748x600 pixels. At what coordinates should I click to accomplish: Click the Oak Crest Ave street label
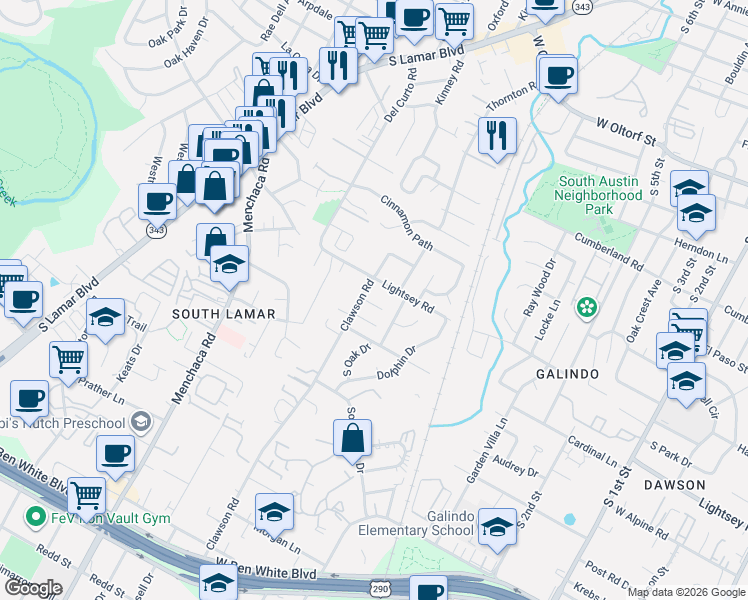pos(644,311)
